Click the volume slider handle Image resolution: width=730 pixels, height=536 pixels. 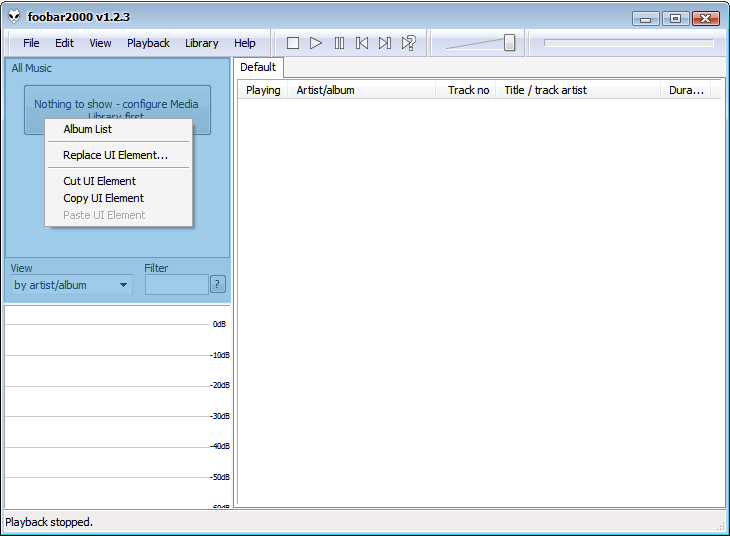(509, 42)
